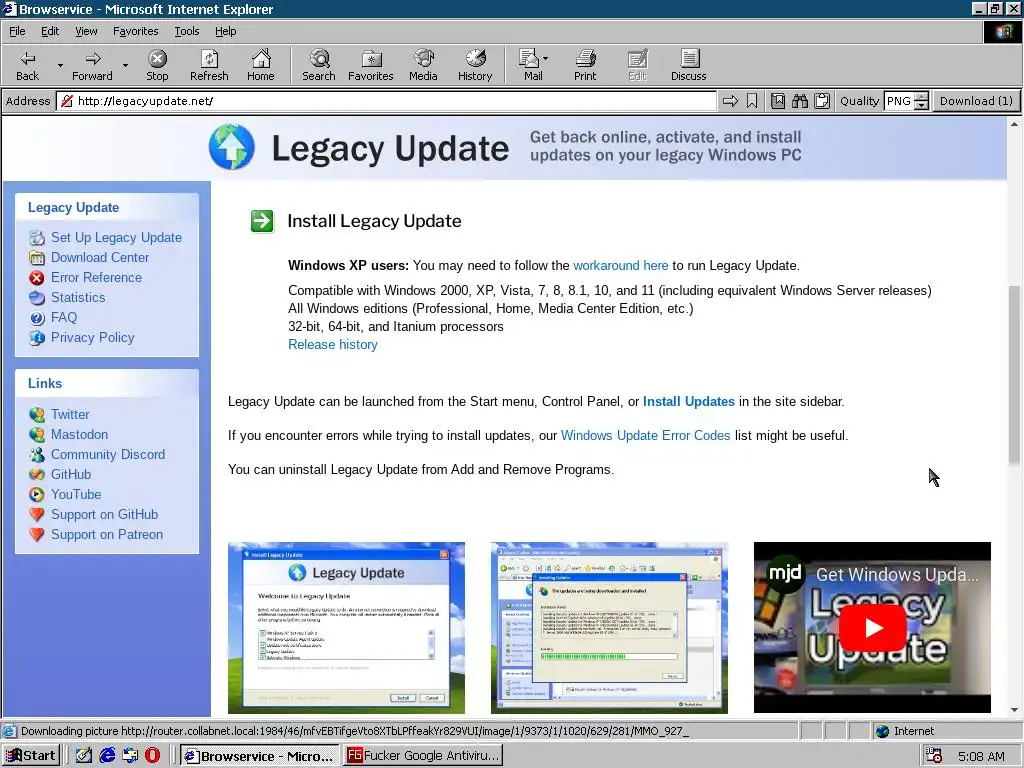
Task: Open Windows Update Error Codes link
Action: (645, 435)
